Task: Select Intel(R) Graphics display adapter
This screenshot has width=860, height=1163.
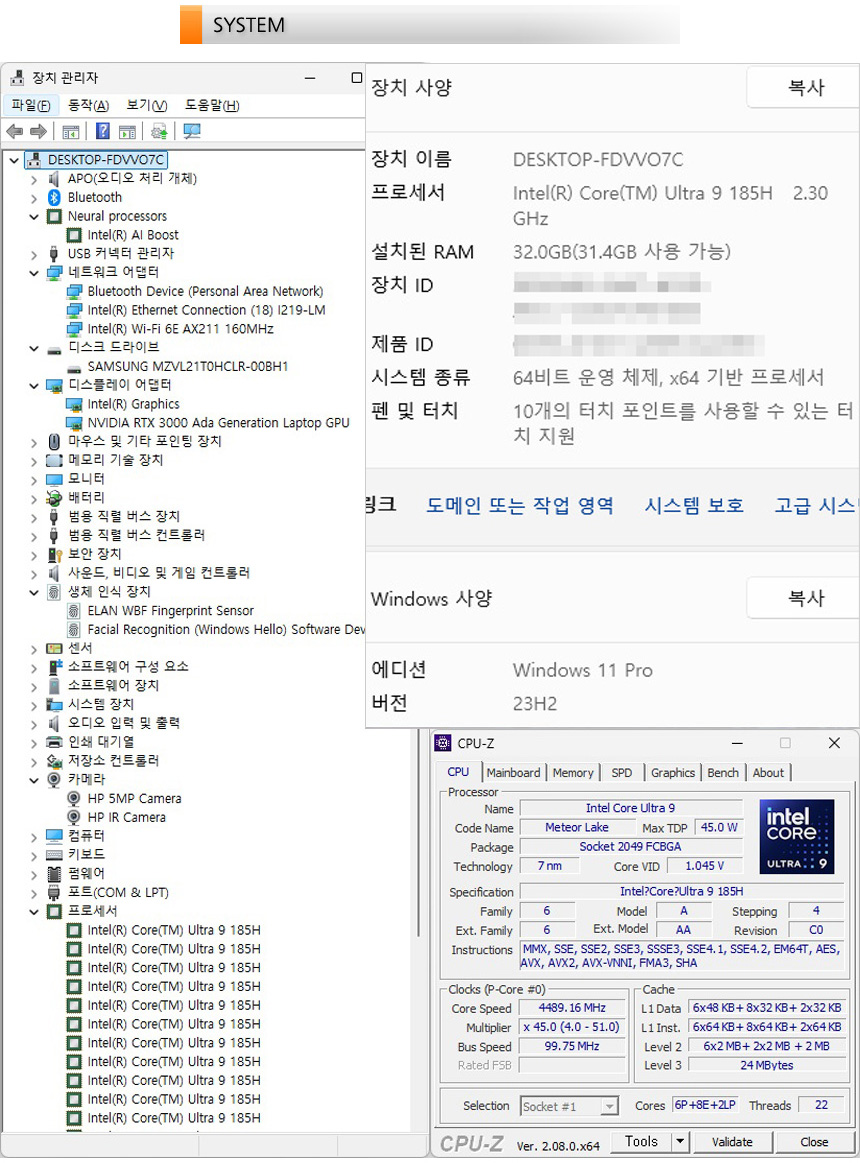Action: point(134,404)
